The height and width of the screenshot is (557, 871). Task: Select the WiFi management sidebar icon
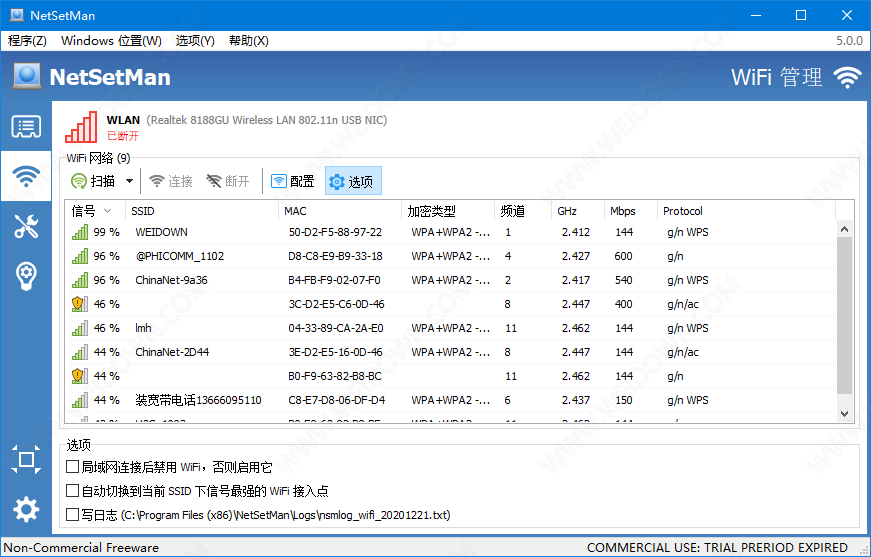tap(26, 176)
